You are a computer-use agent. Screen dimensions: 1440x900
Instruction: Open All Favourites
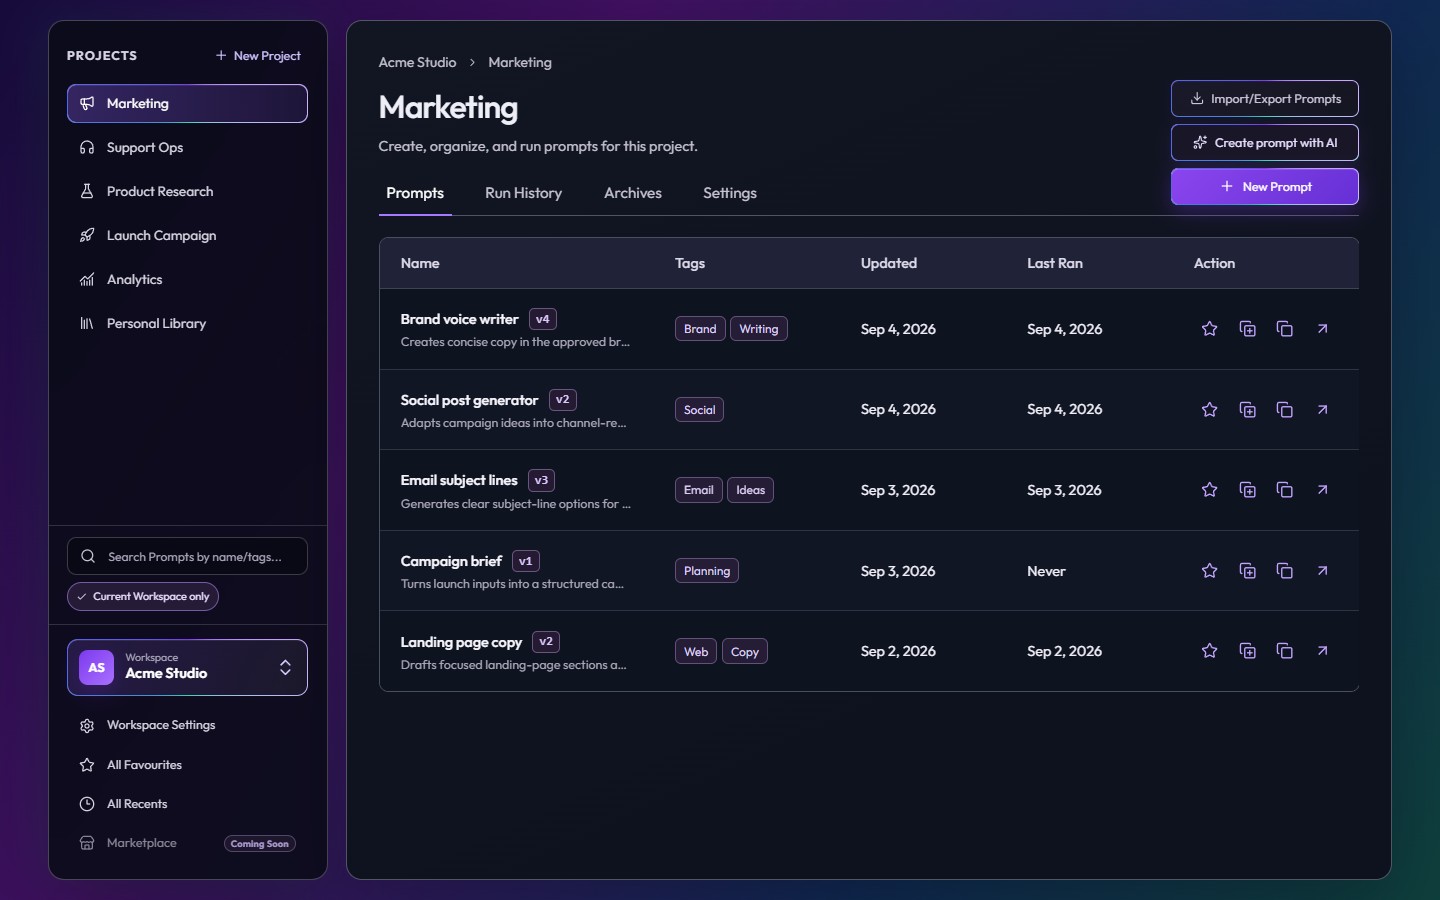pos(187,765)
